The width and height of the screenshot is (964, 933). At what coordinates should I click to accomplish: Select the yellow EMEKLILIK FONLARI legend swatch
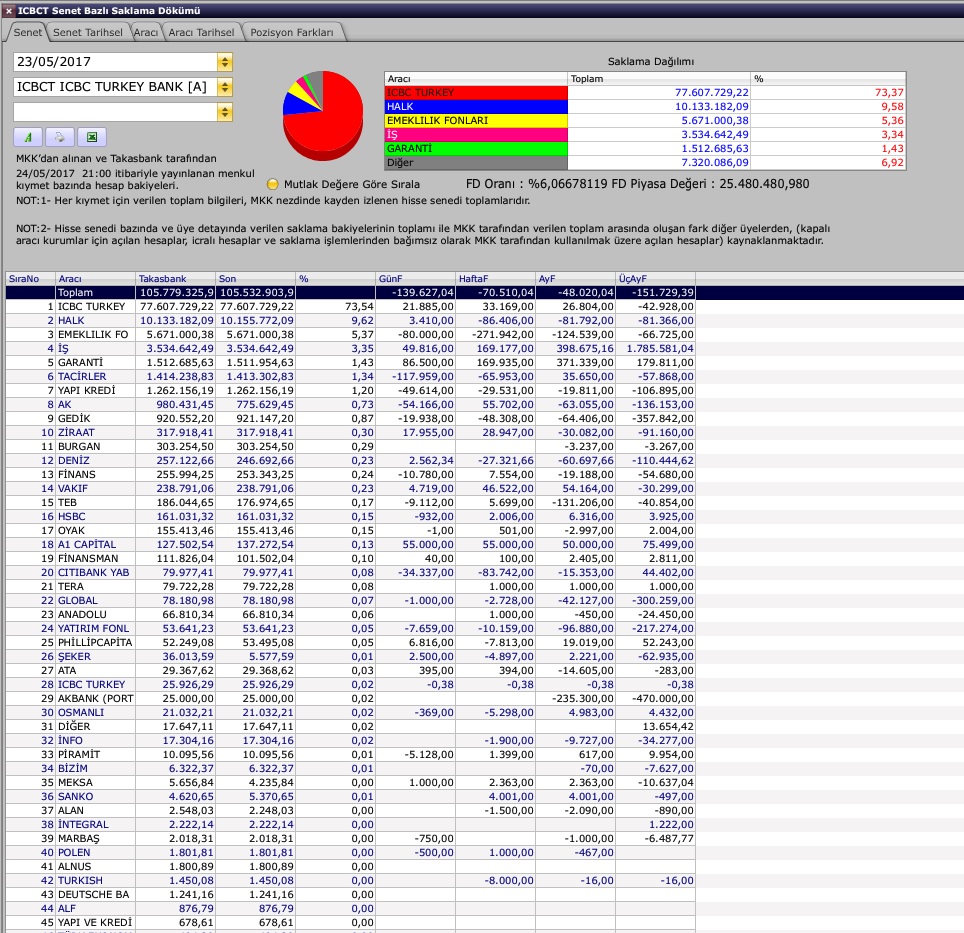click(476, 121)
